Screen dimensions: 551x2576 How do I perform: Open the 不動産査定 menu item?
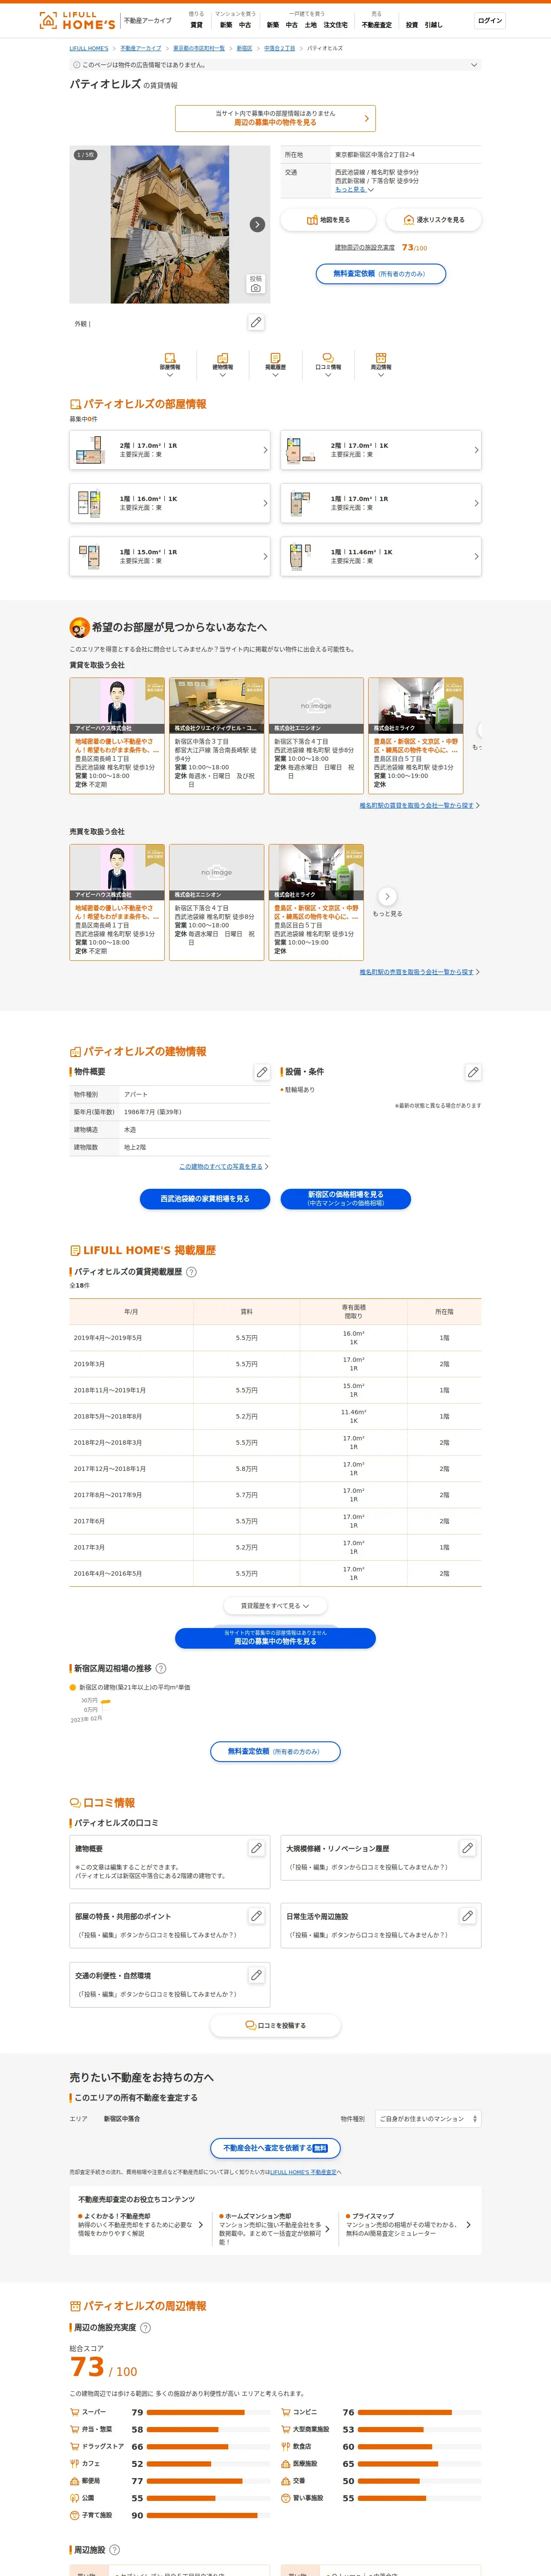(377, 25)
